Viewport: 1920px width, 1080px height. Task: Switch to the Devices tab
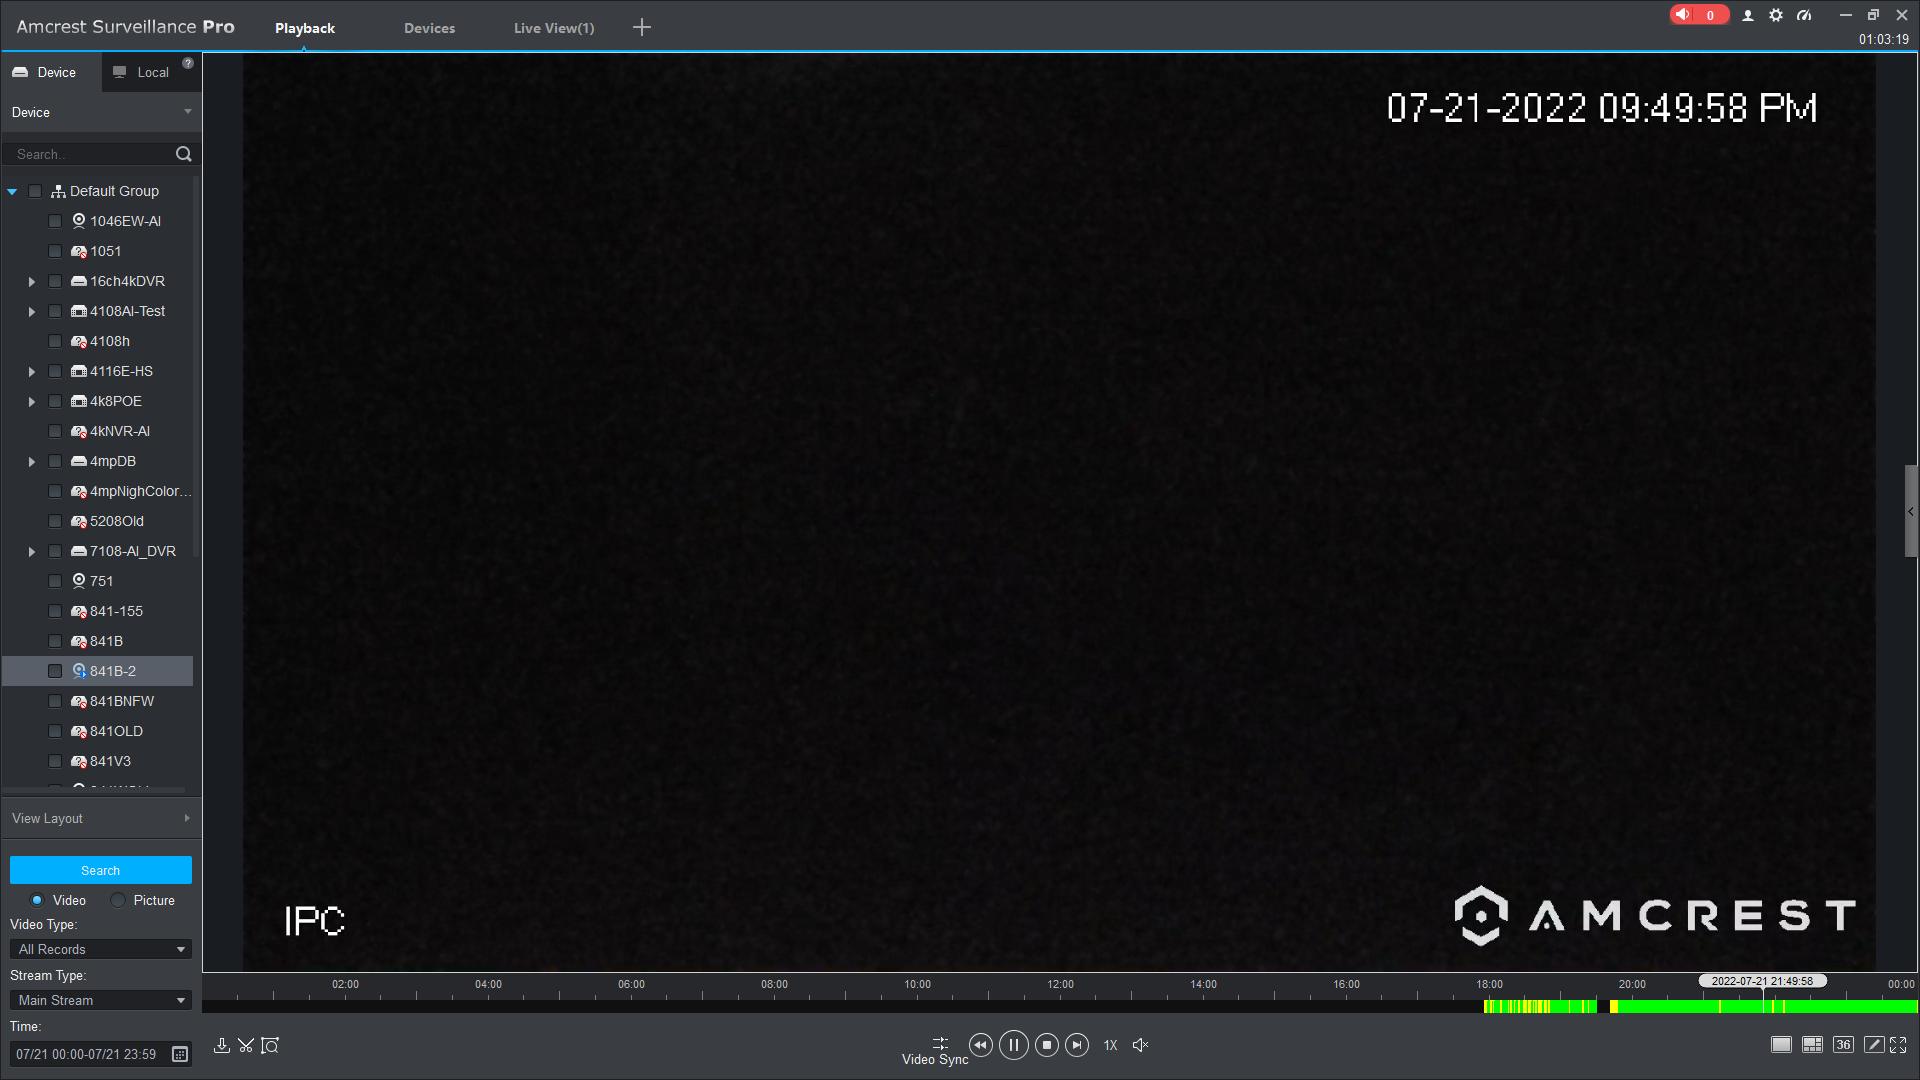click(429, 28)
